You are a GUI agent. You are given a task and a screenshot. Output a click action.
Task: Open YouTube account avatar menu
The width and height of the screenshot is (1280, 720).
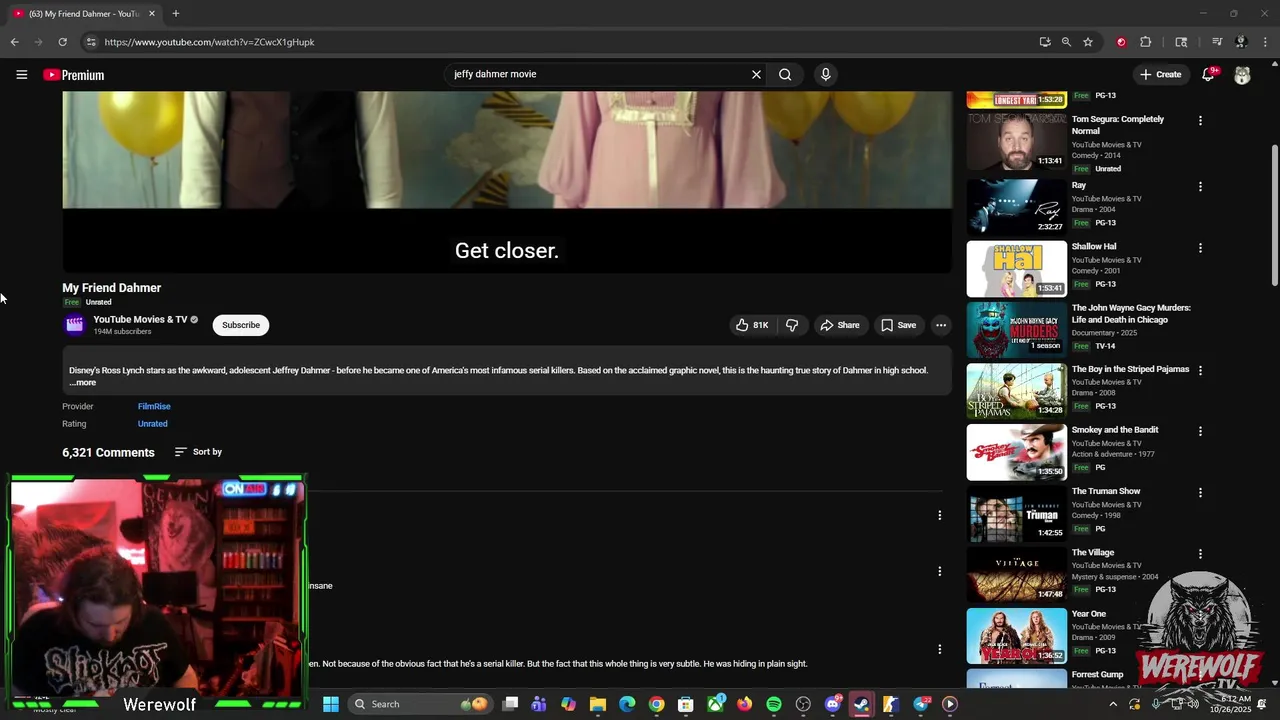click(1242, 75)
